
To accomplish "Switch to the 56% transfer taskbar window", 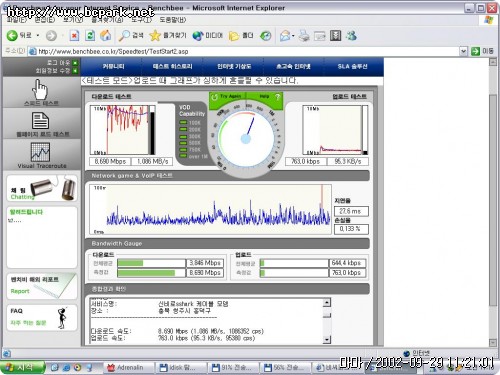I will [x=285, y=367].
